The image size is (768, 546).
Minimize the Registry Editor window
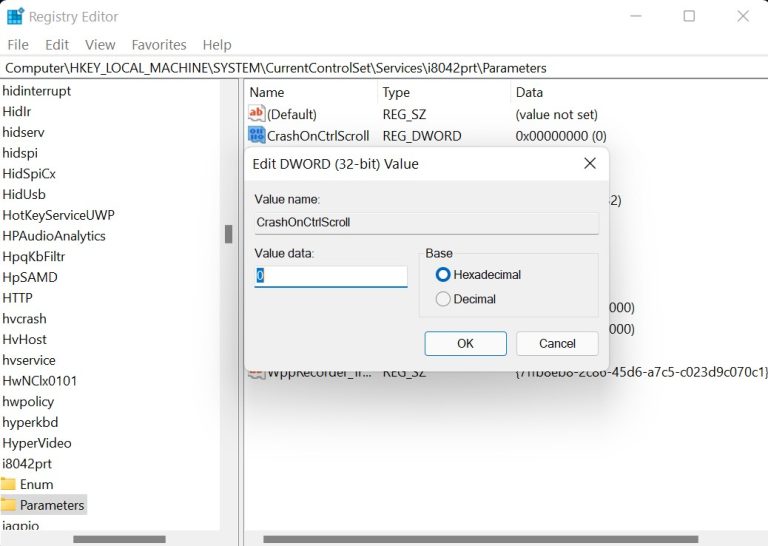point(635,16)
